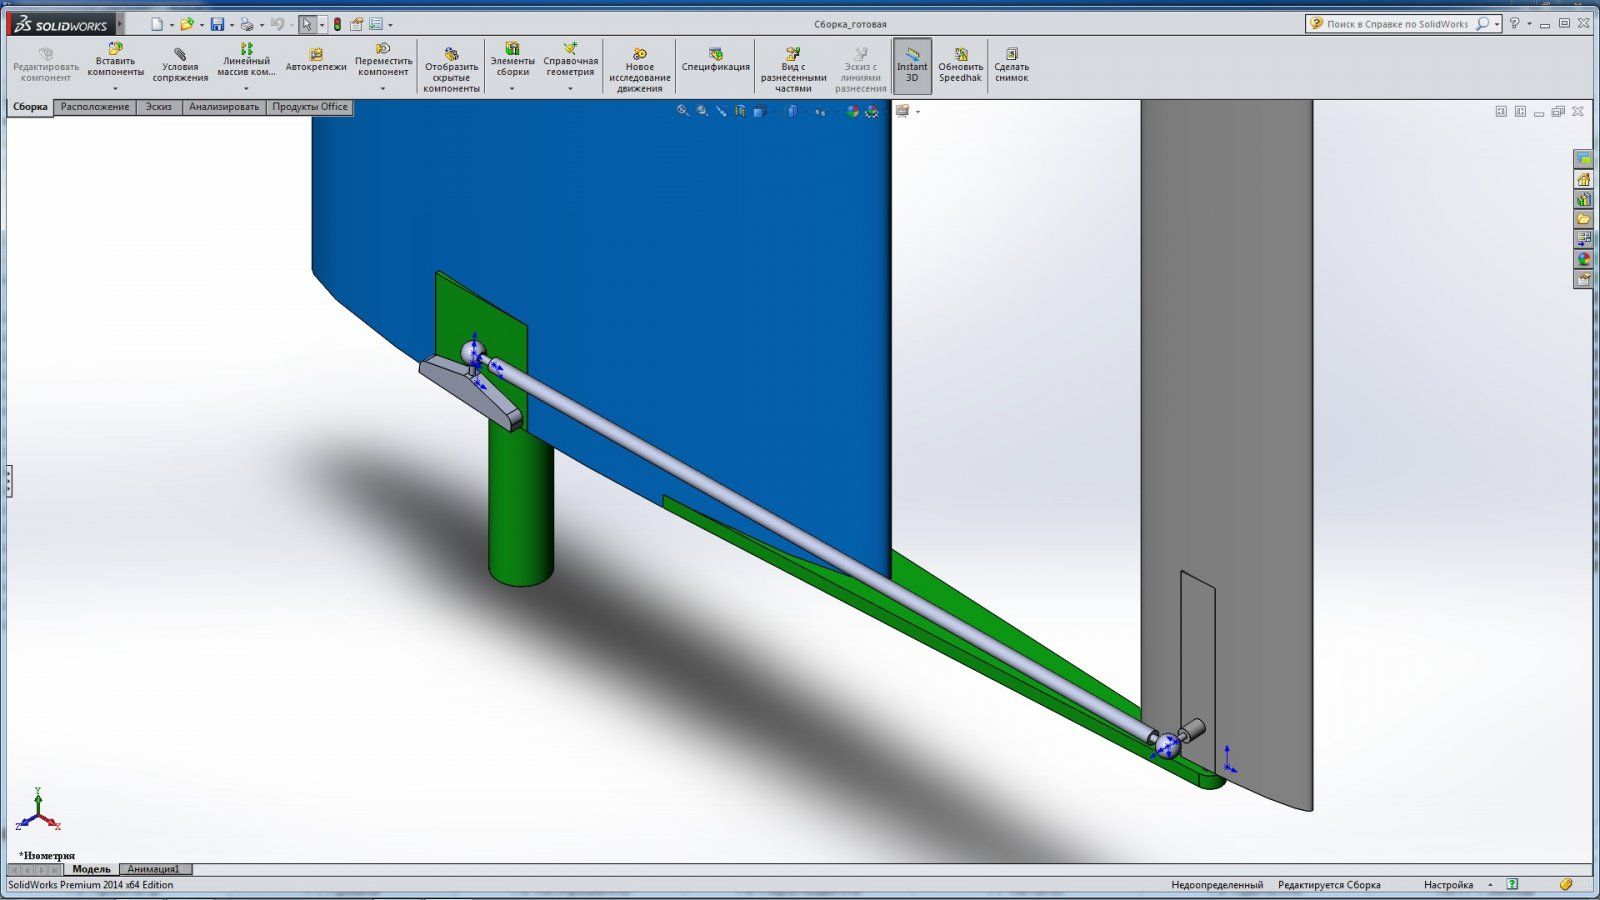This screenshot has width=1600, height=900.
Task: Open the Save button dropdown arrow
Action: tap(231, 25)
